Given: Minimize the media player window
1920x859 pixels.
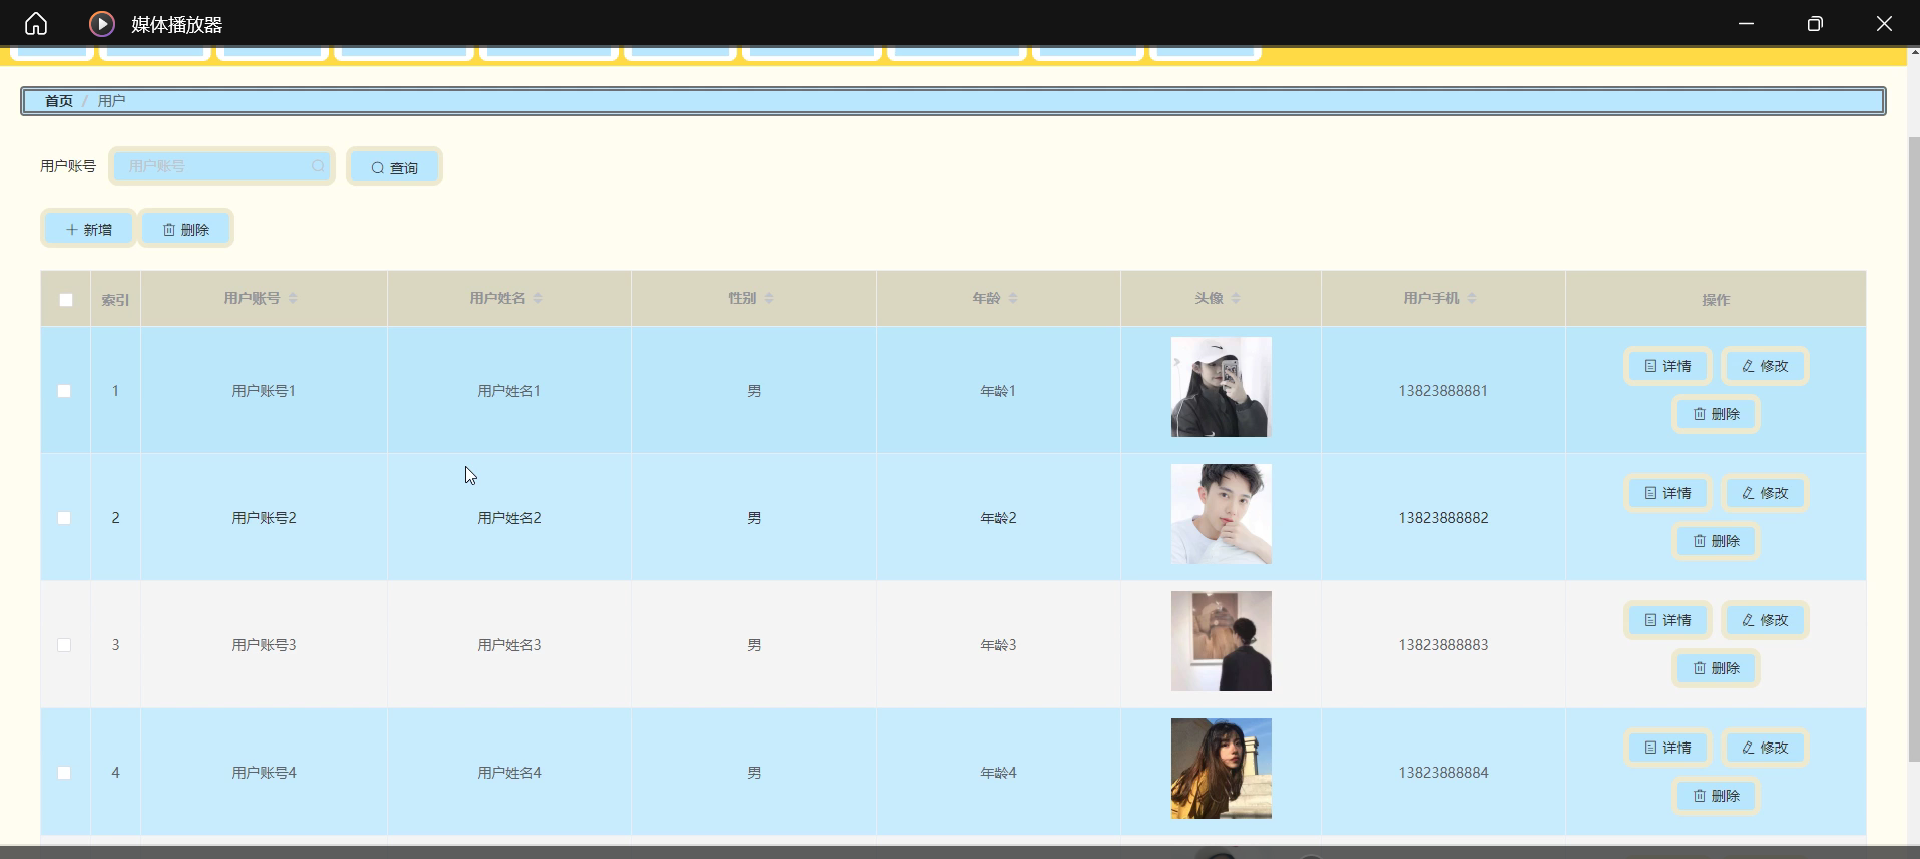Looking at the screenshot, I should tap(1746, 23).
